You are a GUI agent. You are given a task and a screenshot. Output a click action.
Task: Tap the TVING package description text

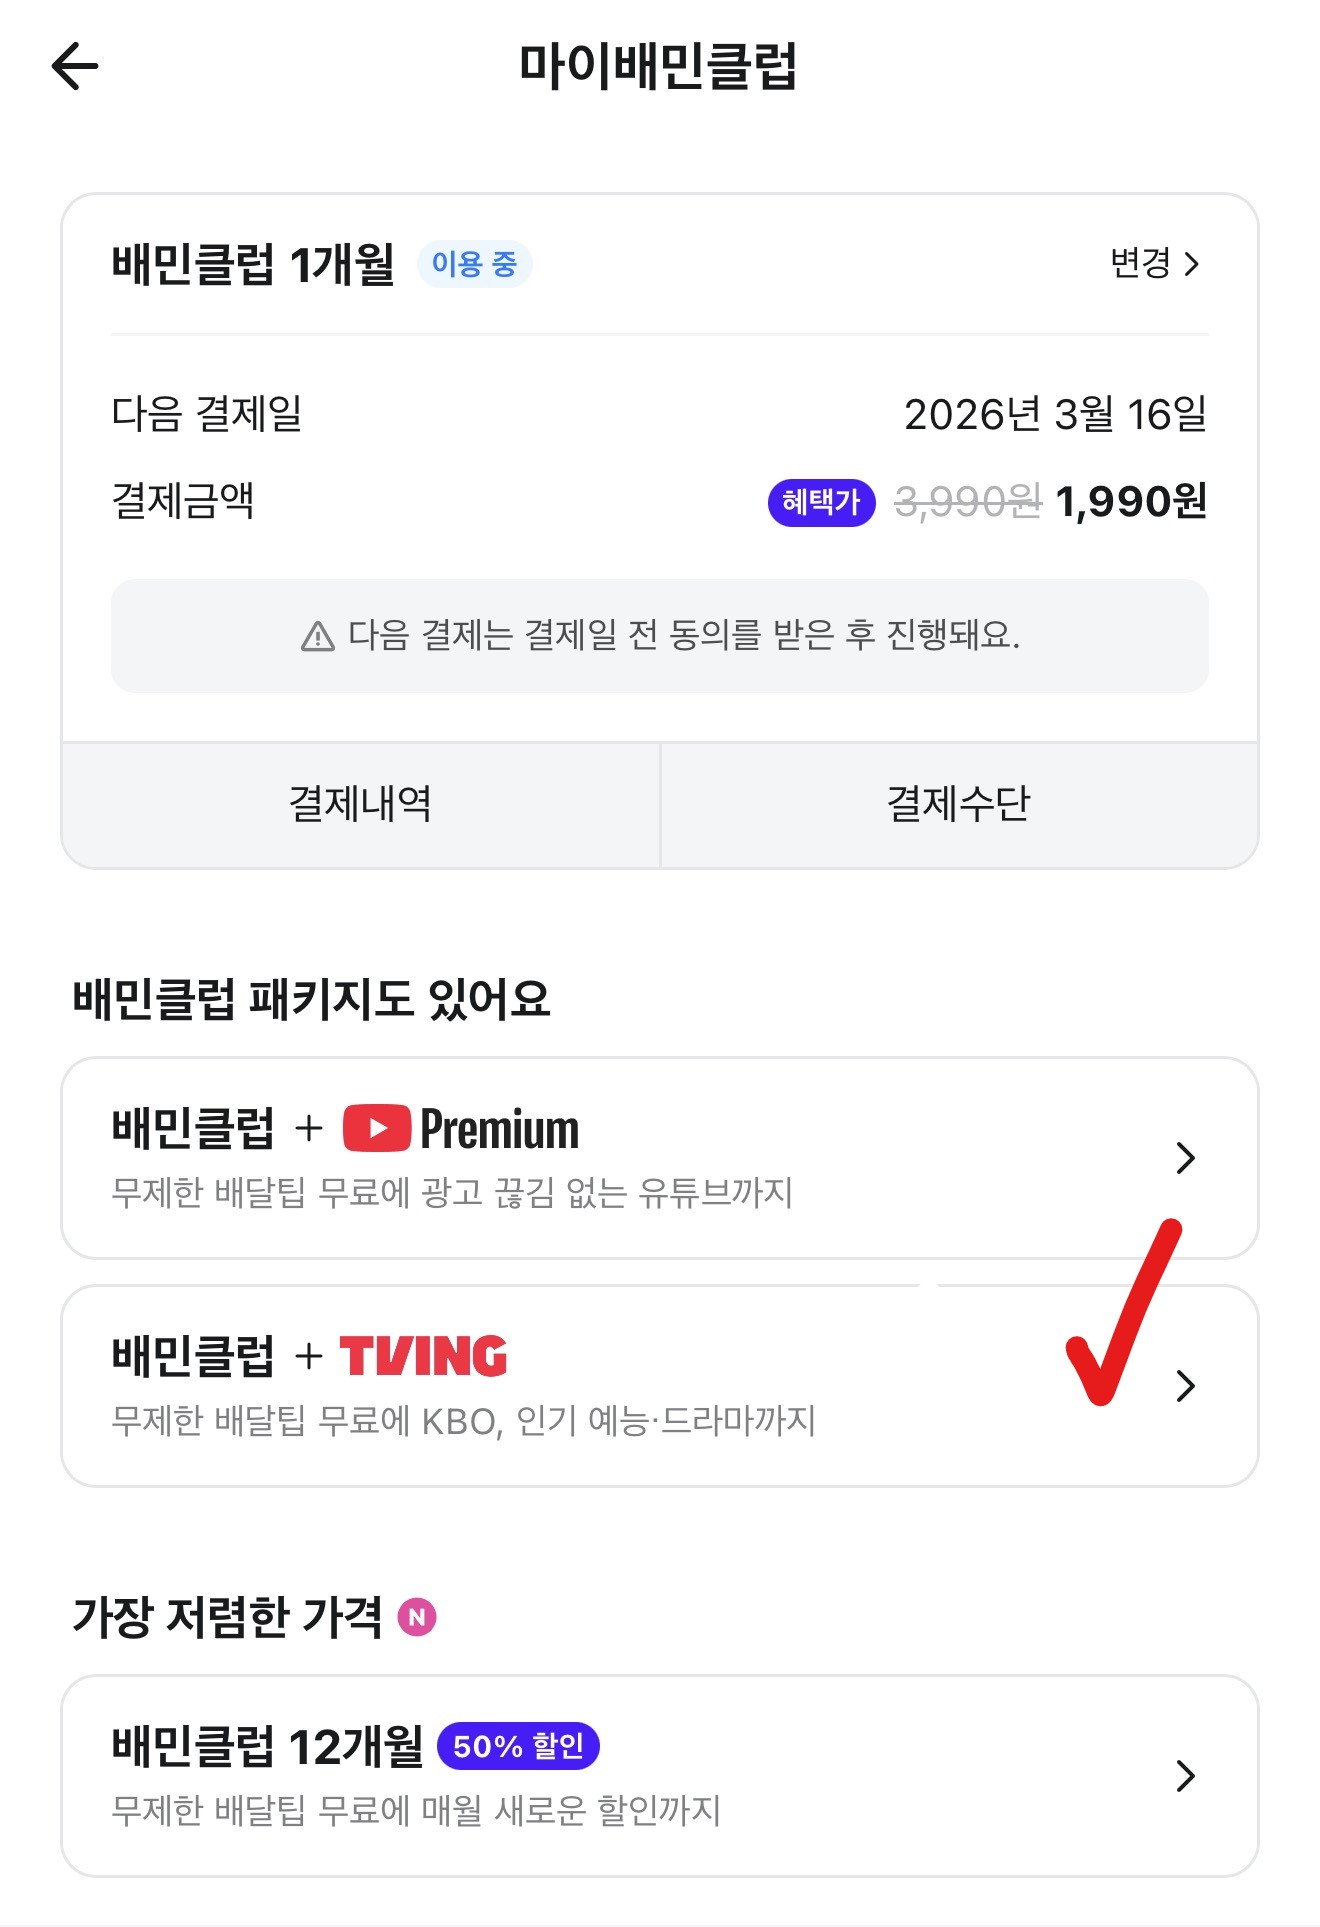463,1421
